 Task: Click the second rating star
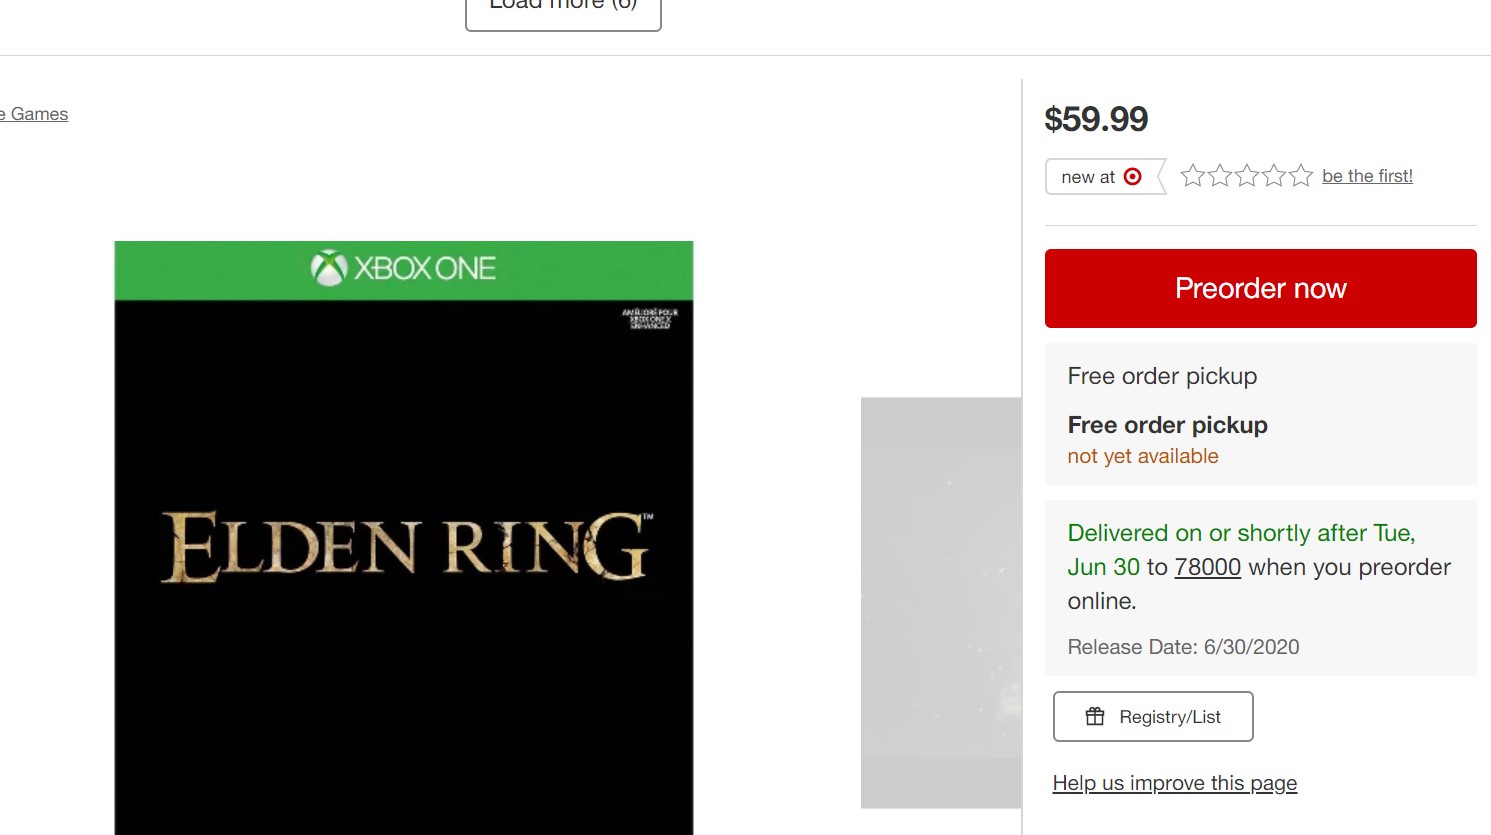(x=1219, y=176)
